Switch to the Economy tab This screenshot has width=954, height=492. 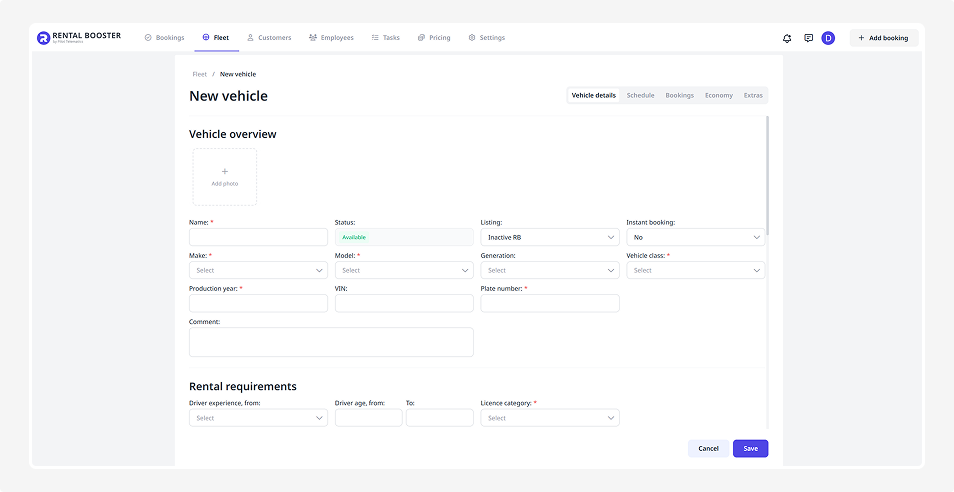(x=718, y=96)
